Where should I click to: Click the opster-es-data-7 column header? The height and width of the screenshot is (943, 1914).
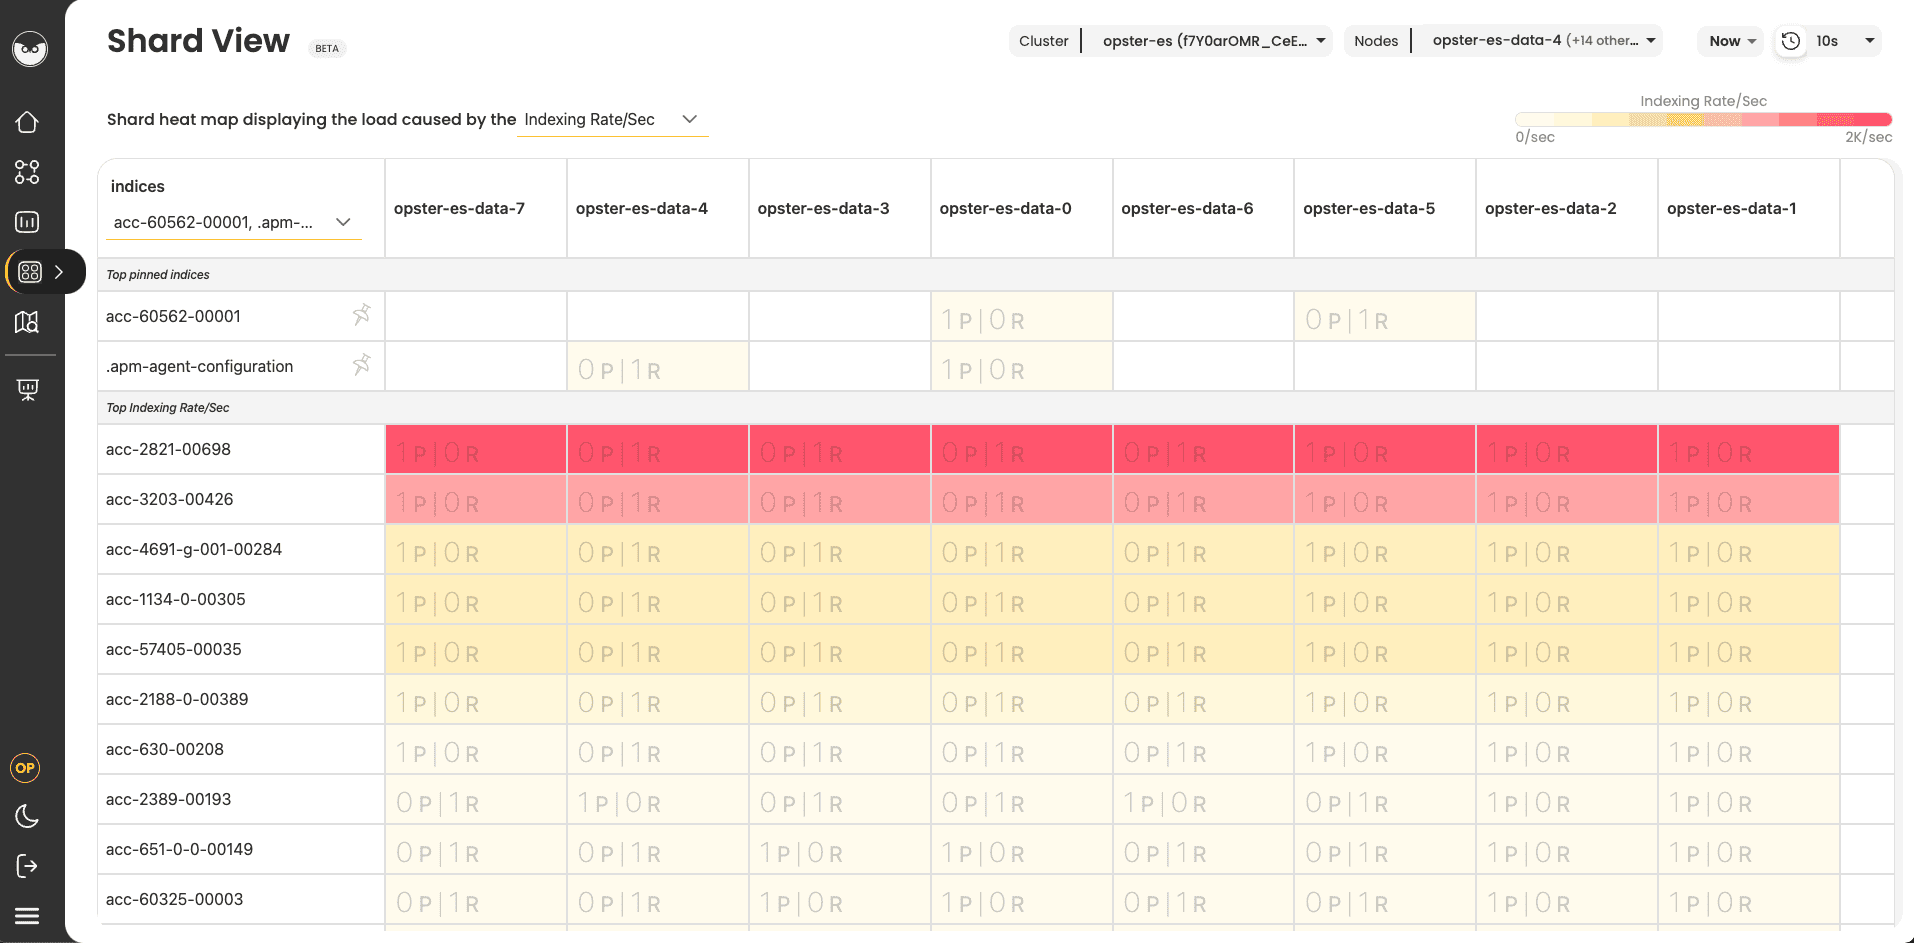coord(460,208)
